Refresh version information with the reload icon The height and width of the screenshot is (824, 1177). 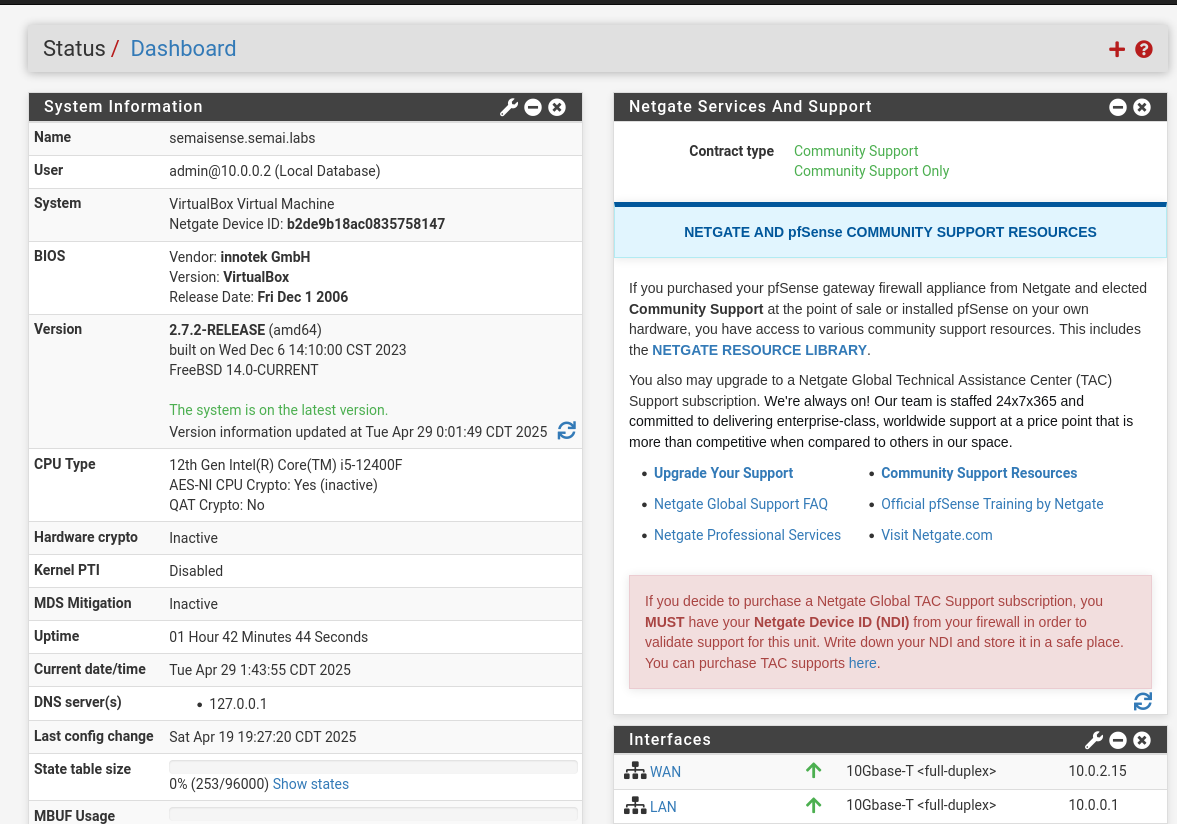567,430
